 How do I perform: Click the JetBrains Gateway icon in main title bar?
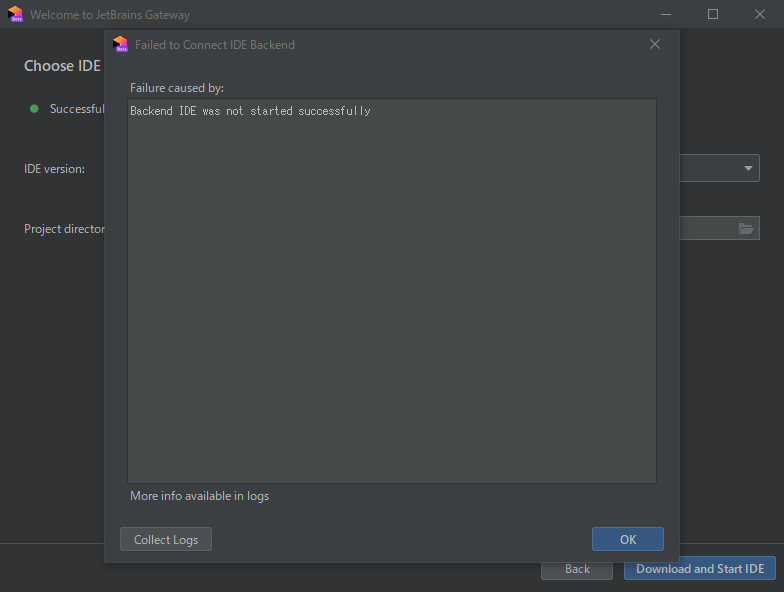click(x=15, y=15)
